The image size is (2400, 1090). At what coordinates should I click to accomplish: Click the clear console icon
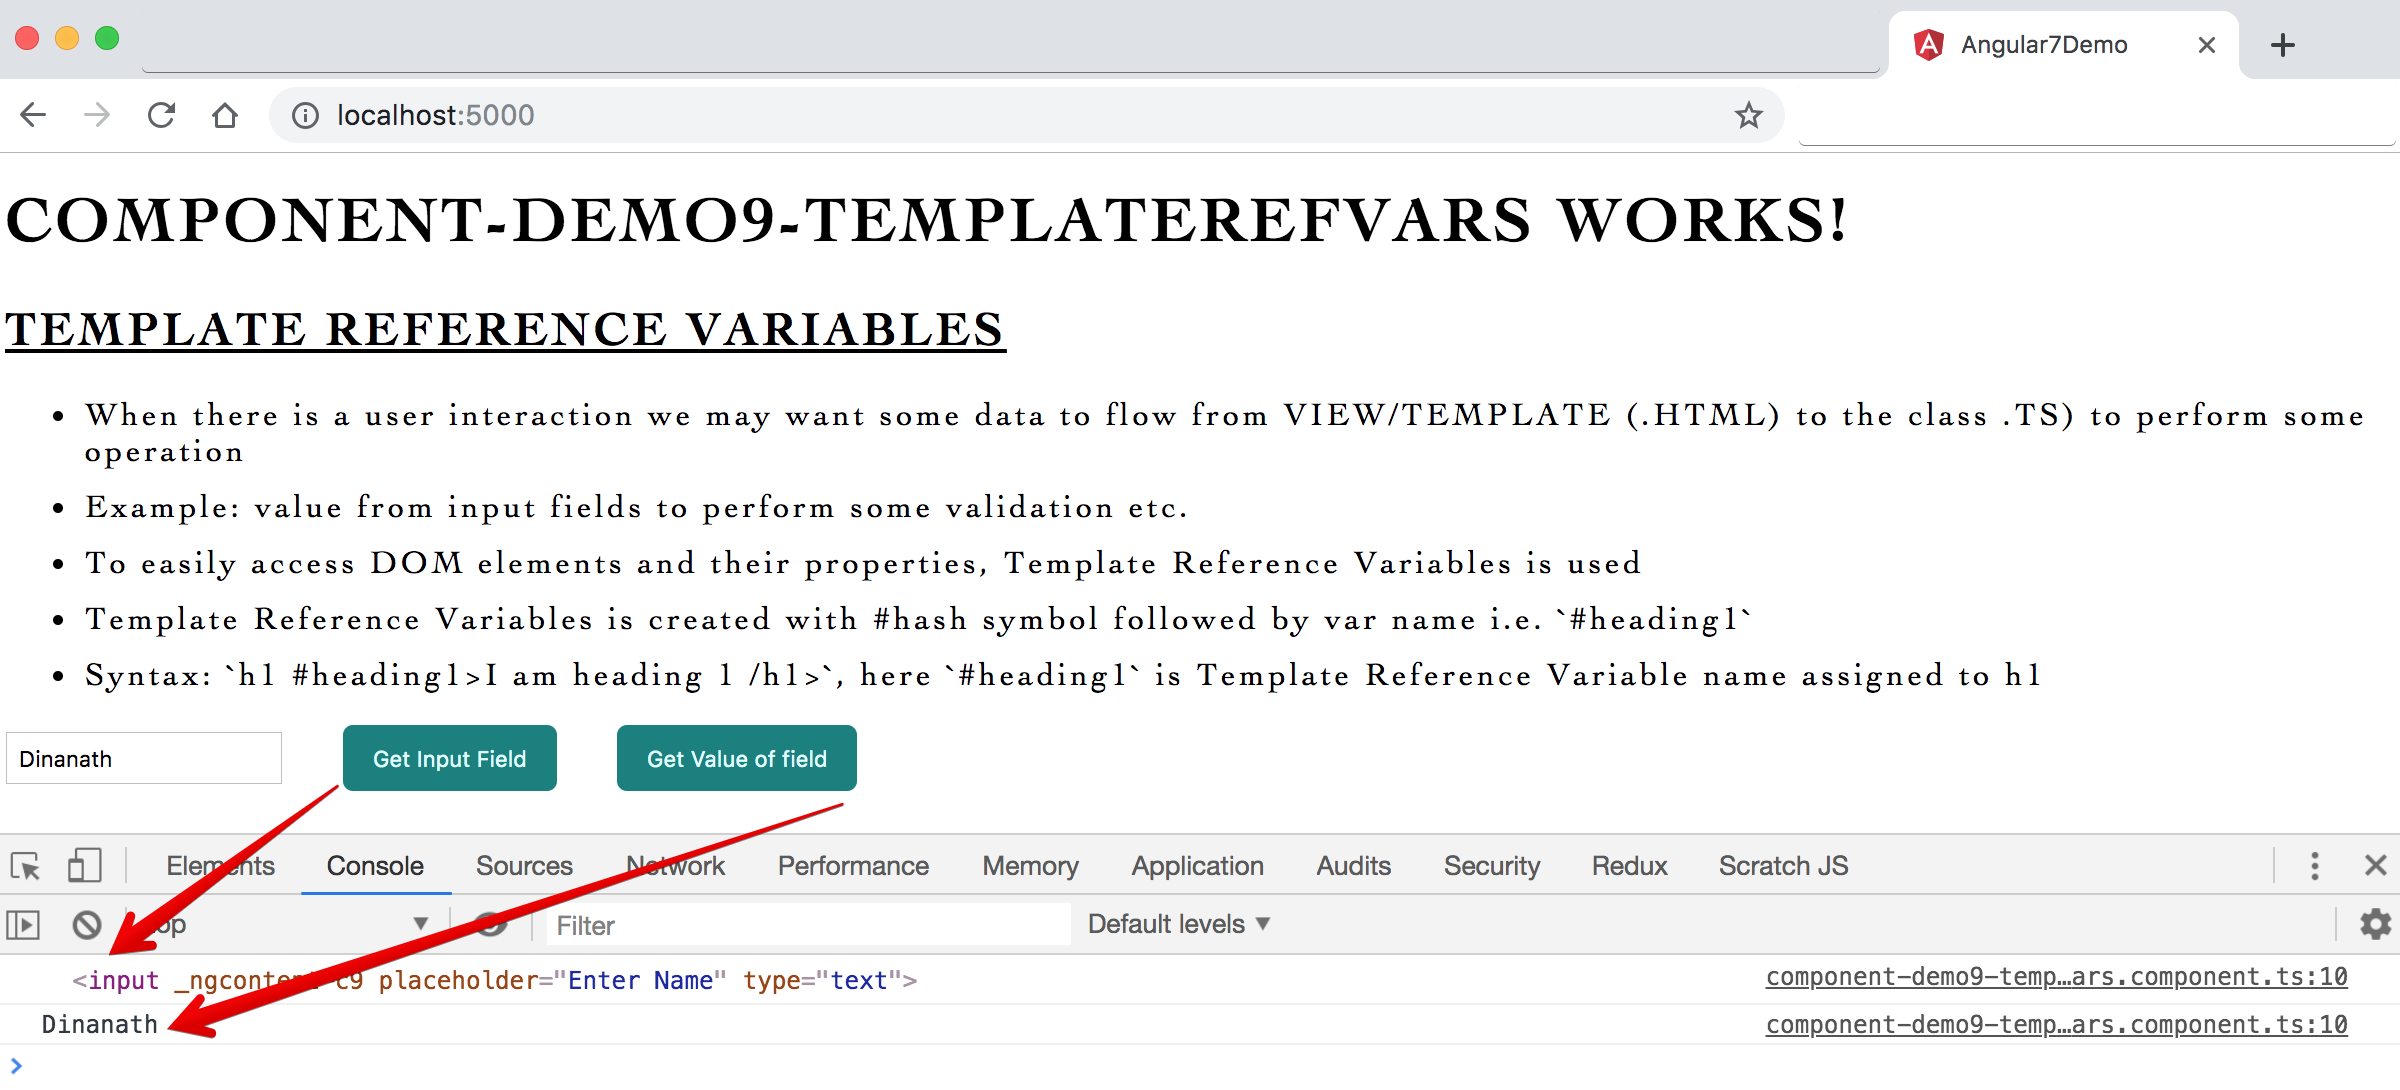tap(87, 925)
